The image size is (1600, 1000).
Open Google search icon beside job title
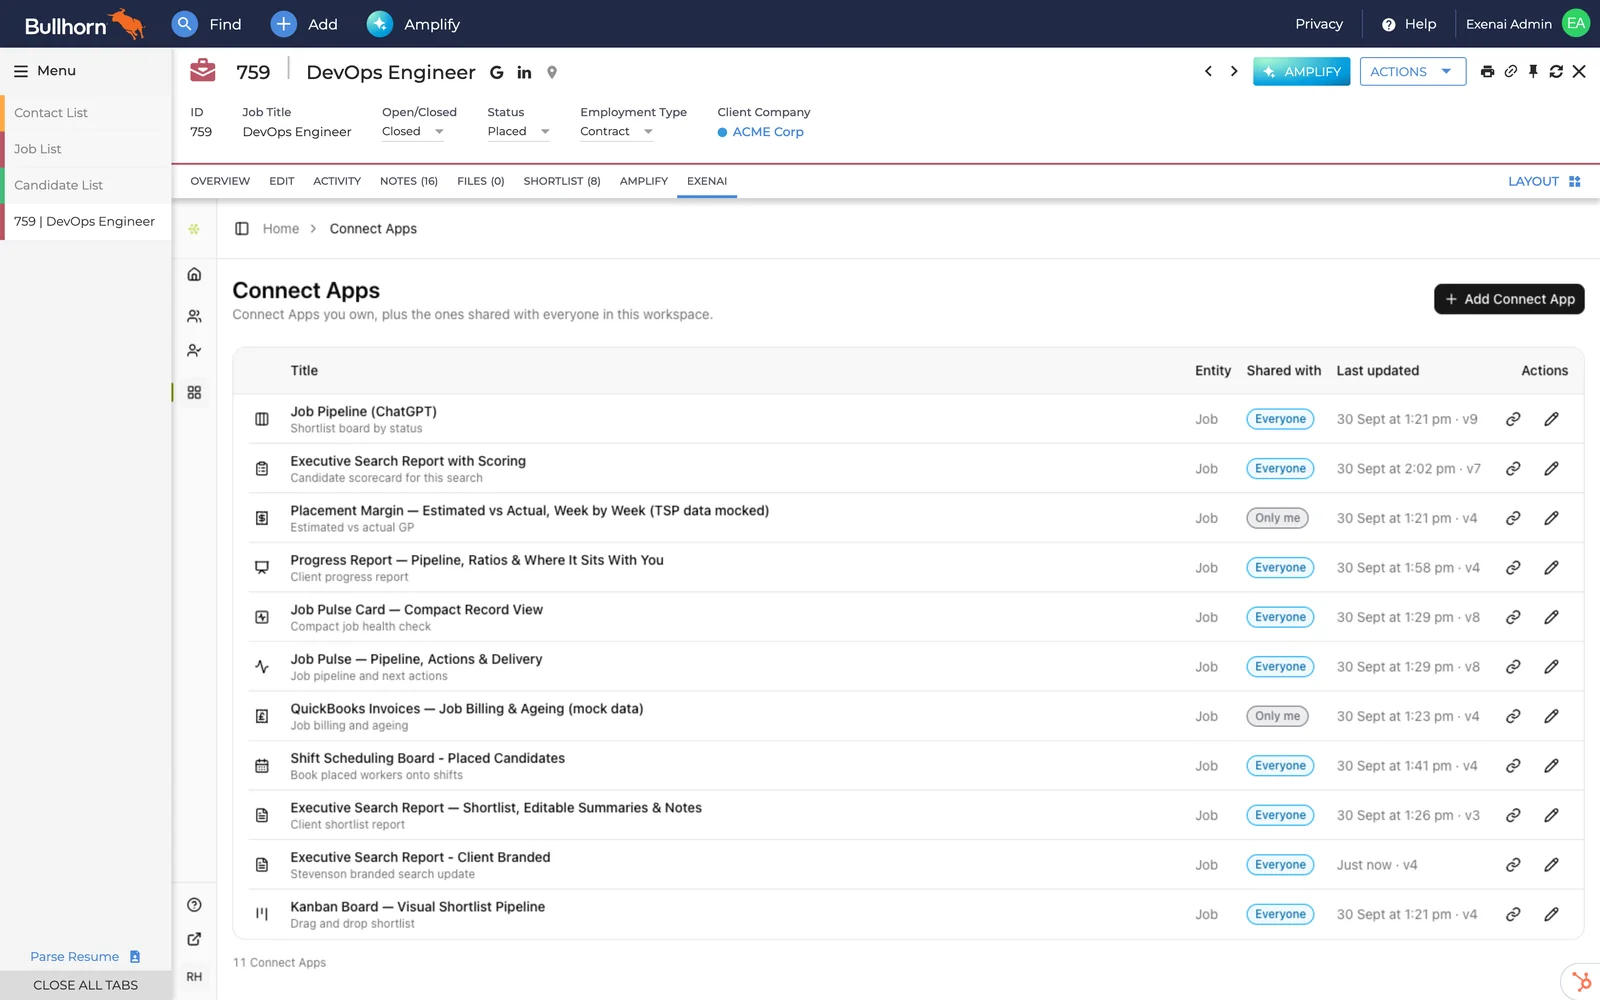497,72
